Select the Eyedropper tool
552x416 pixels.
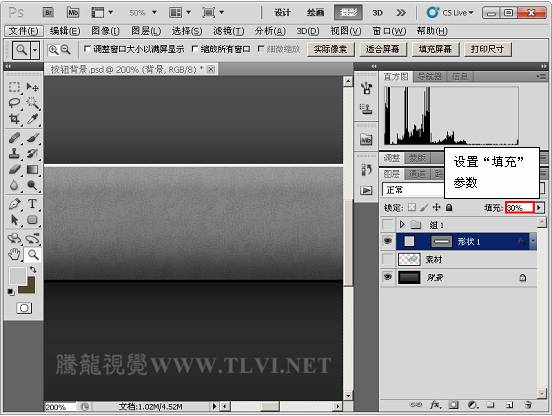tap(32, 119)
